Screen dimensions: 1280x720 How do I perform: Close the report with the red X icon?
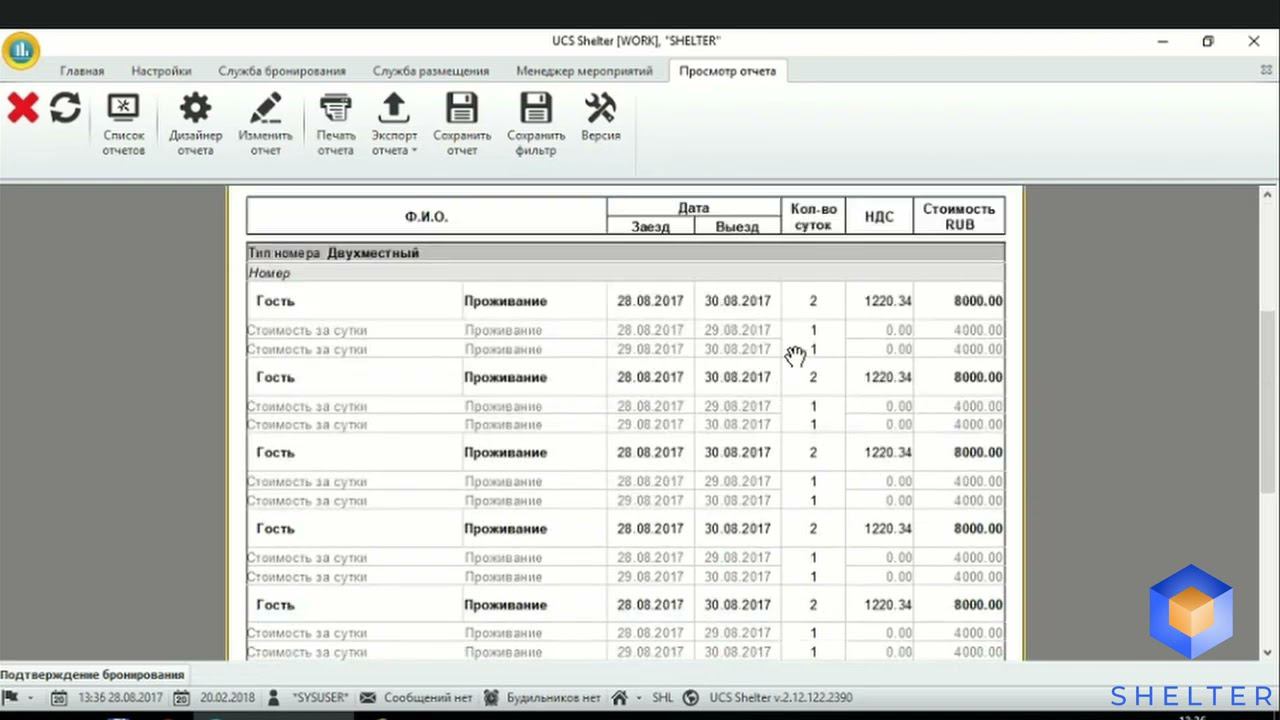[22, 108]
